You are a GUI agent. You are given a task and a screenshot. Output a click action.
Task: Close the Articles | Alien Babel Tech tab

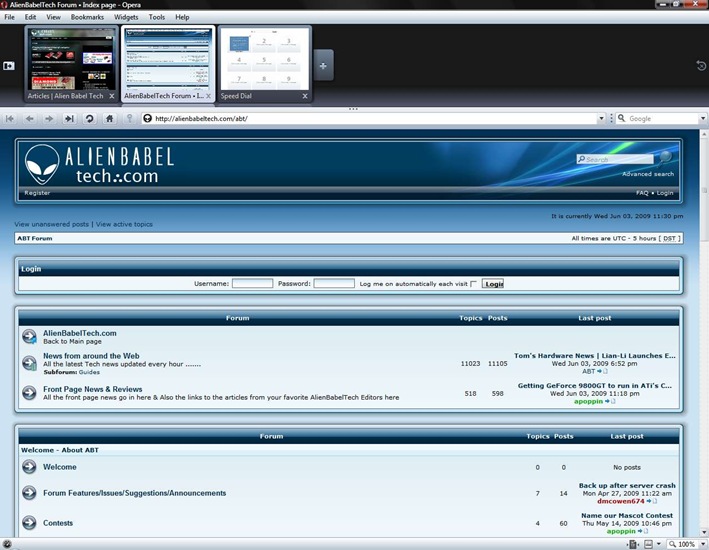[112, 96]
